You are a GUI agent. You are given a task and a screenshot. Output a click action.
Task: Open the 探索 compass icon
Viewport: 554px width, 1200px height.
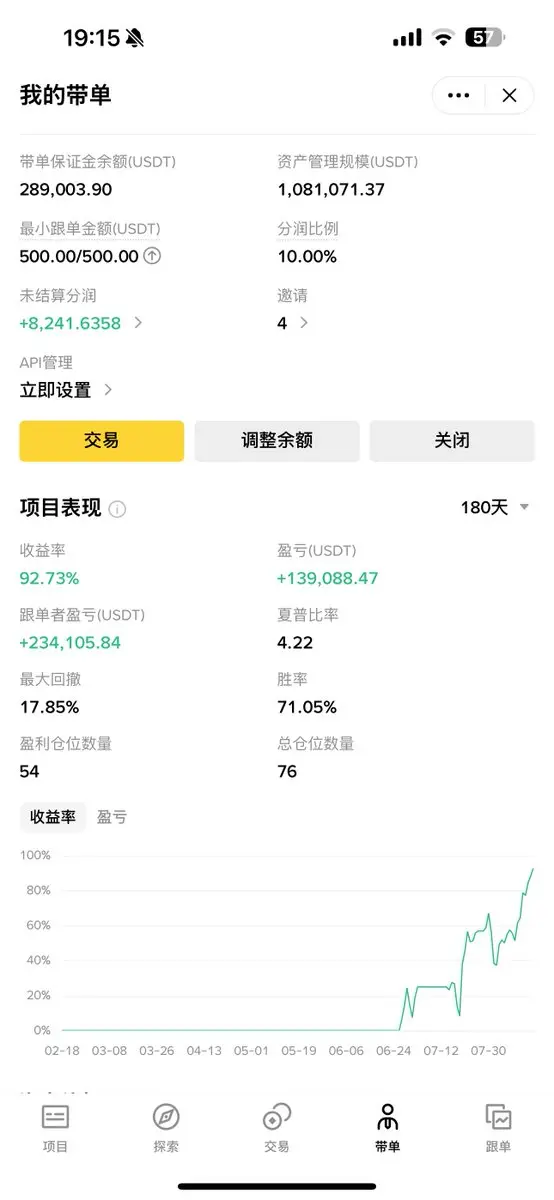click(x=166, y=1118)
